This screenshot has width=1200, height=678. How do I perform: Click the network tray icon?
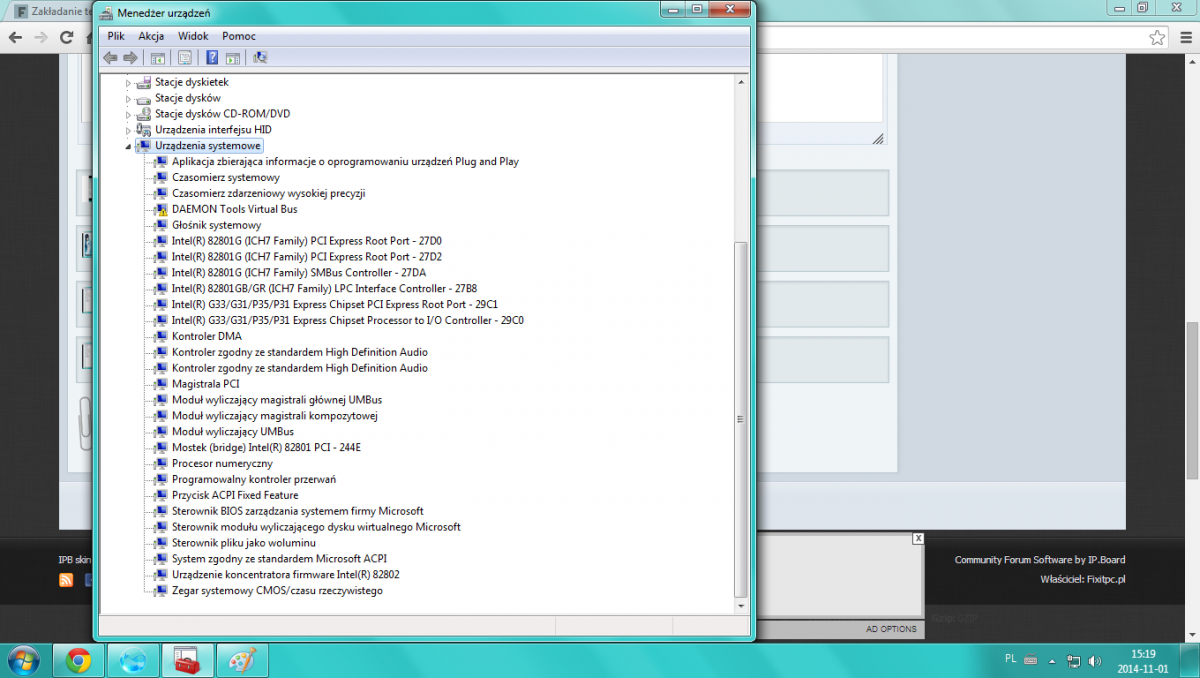click(1074, 660)
